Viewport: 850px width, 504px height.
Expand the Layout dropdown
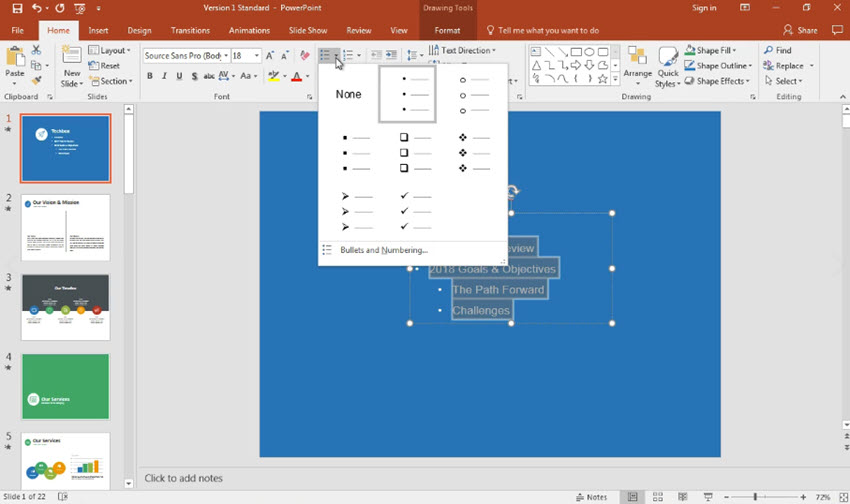pos(110,50)
